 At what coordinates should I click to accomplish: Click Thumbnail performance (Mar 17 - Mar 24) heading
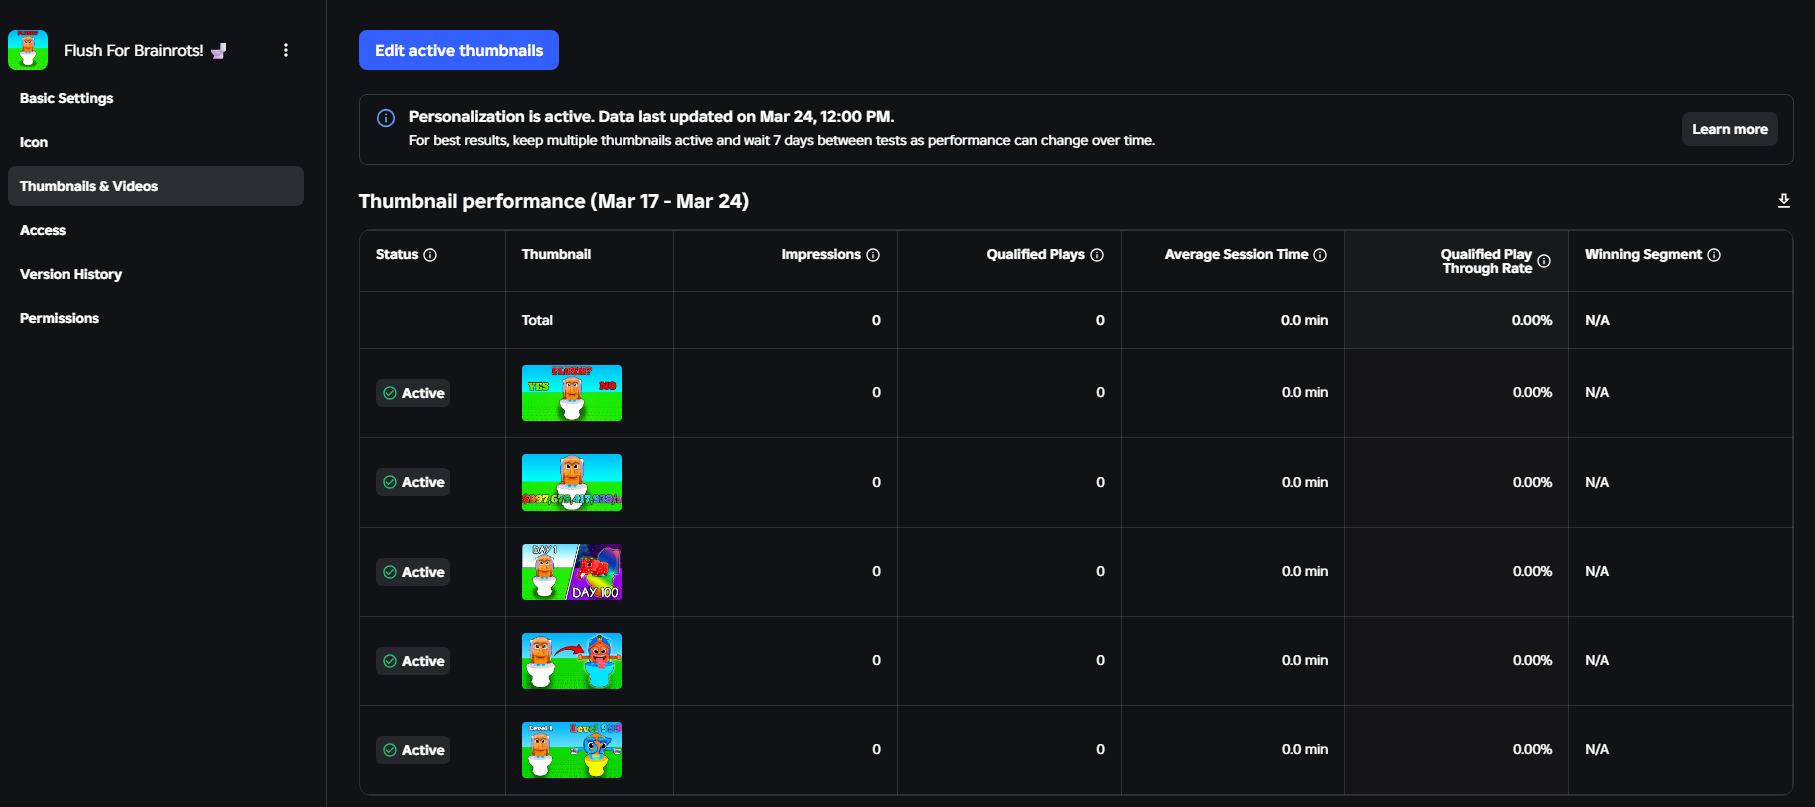[x=554, y=201]
